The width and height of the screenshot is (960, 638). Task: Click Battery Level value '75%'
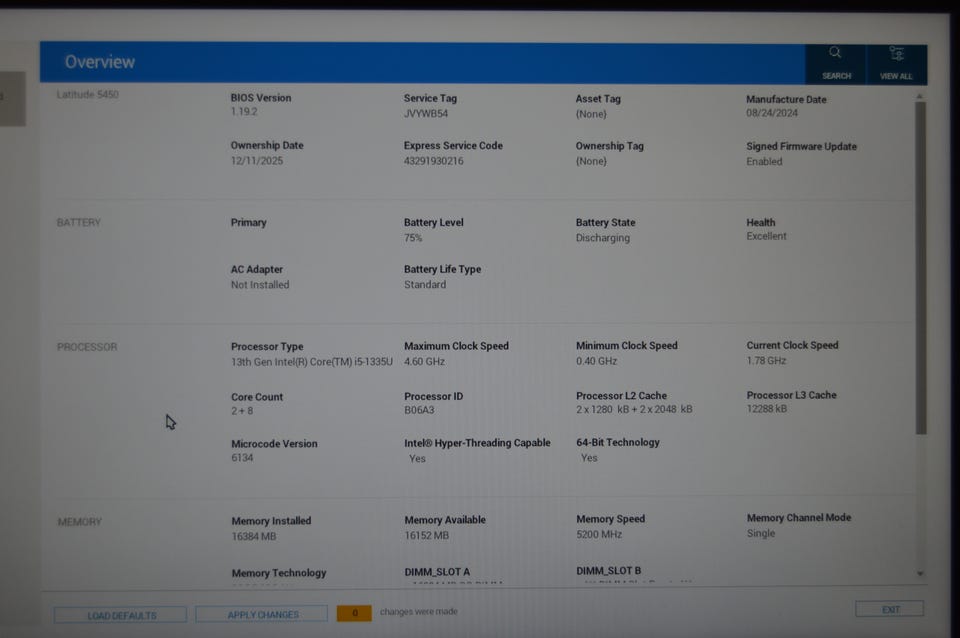pyautogui.click(x=413, y=238)
